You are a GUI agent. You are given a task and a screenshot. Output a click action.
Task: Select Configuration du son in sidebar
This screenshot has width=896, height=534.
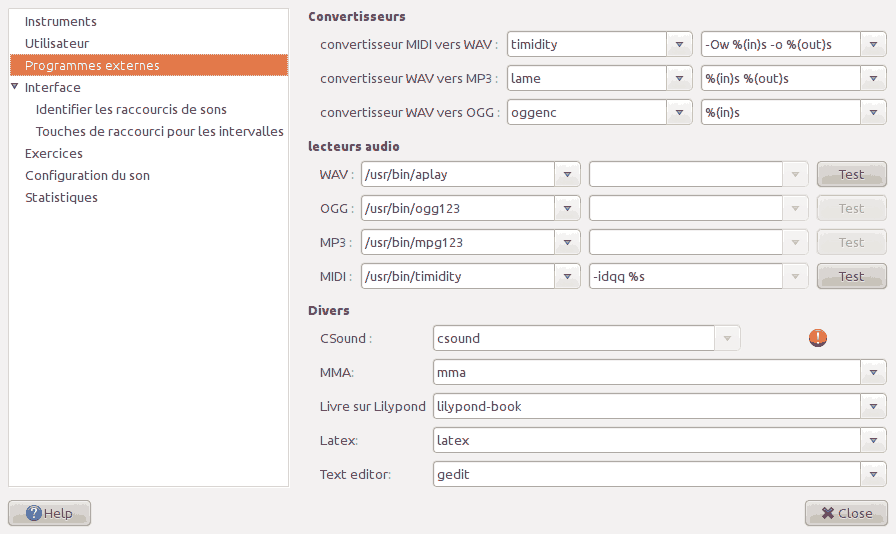tap(87, 176)
